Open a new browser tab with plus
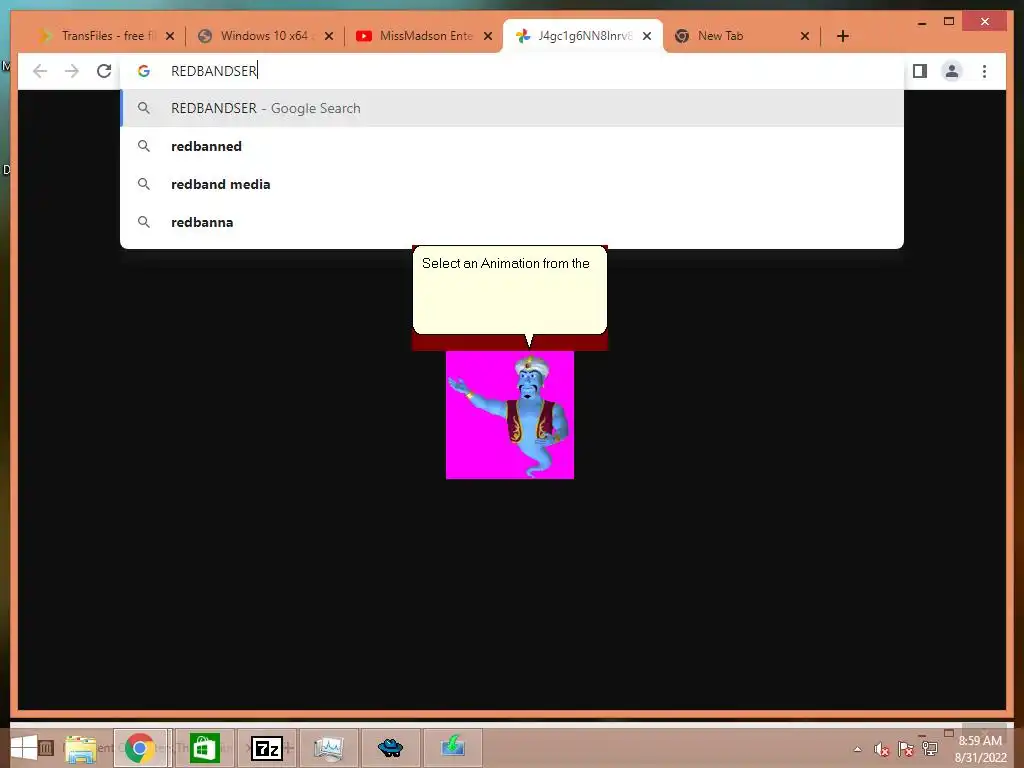Viewport: 1024px width, 768px height. click(x=843, y=36)
